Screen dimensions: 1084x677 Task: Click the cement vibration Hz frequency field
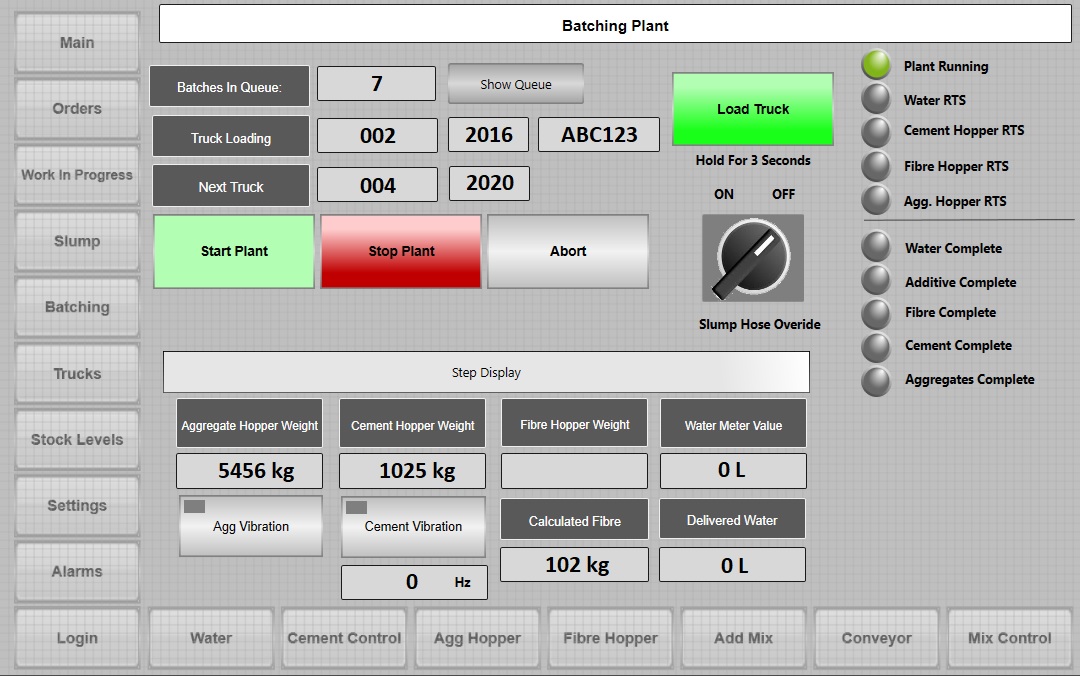coord(414,582)
